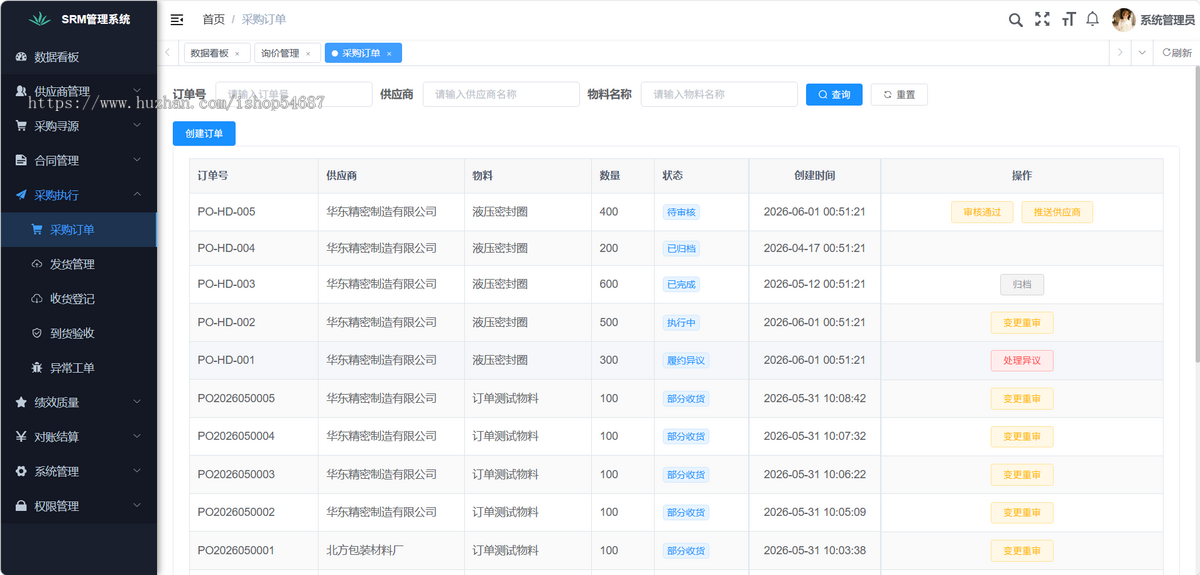Click the 履约异议 status tag

point(686,360)
